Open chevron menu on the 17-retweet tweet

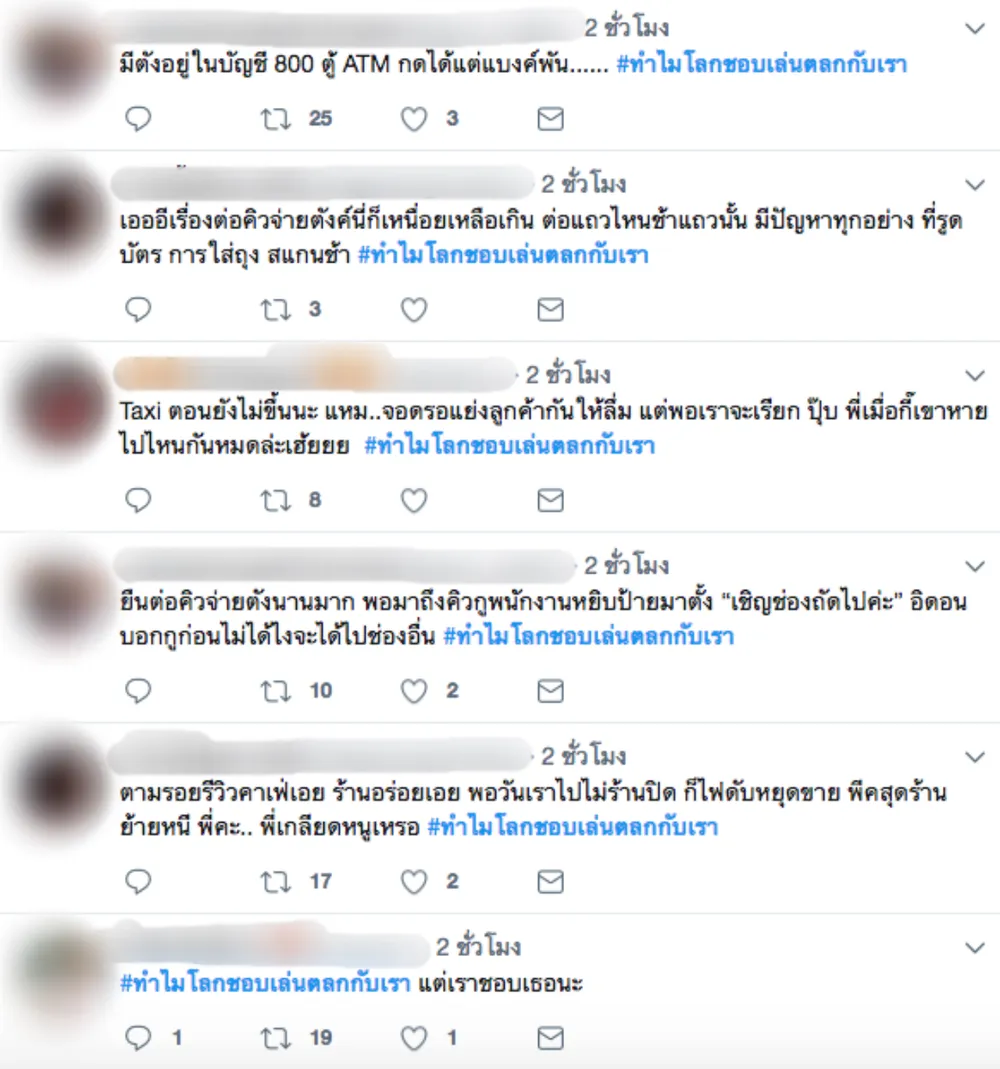pos(975,757)
